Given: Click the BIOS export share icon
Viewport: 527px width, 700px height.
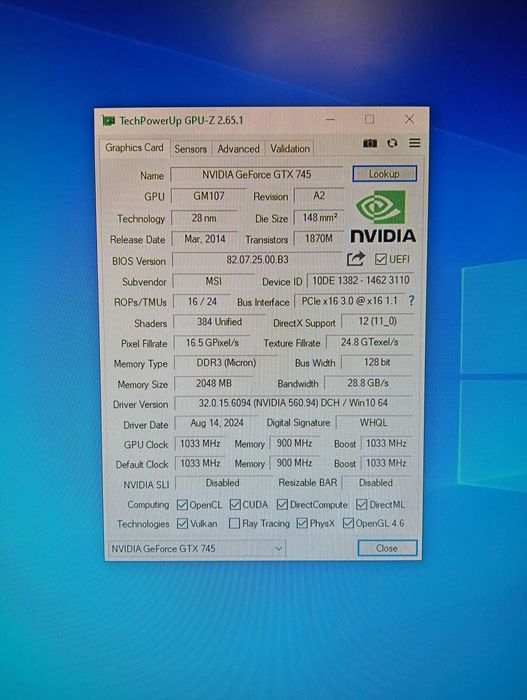Looking at the screenshot, I should [x=356, y=258].
